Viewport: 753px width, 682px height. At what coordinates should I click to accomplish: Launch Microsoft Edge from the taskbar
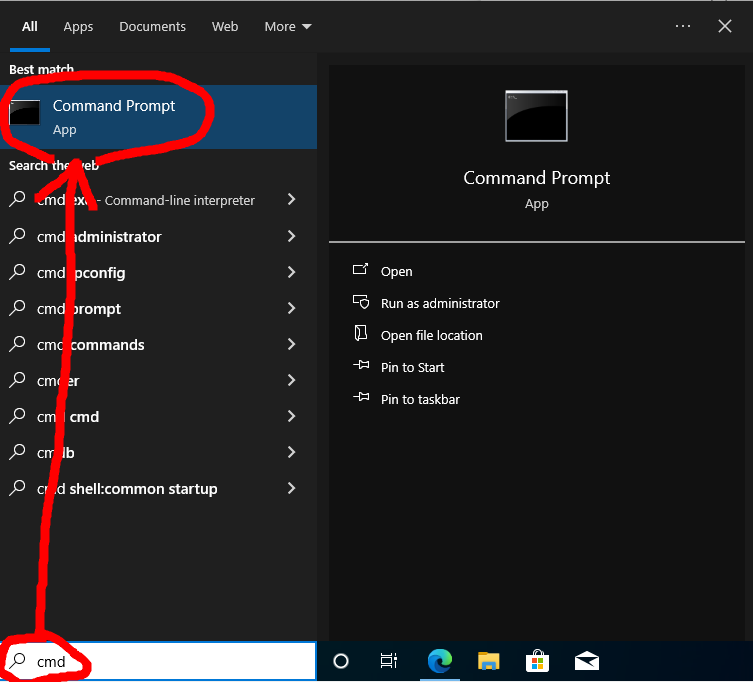pos(439,660)
